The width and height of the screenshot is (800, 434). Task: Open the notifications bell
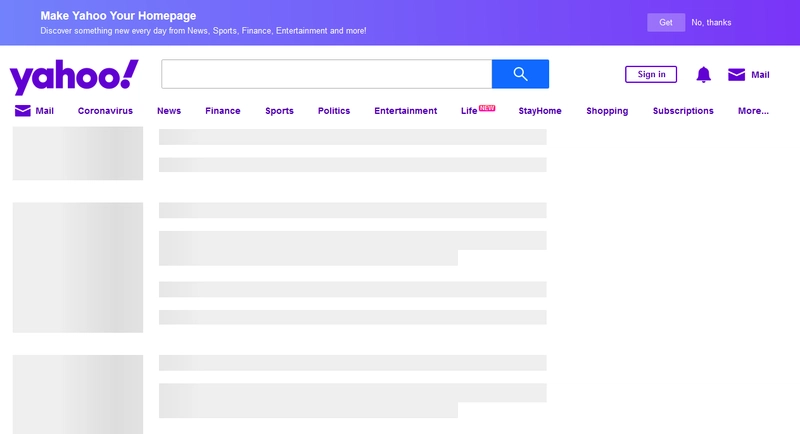tap(703, 75)
